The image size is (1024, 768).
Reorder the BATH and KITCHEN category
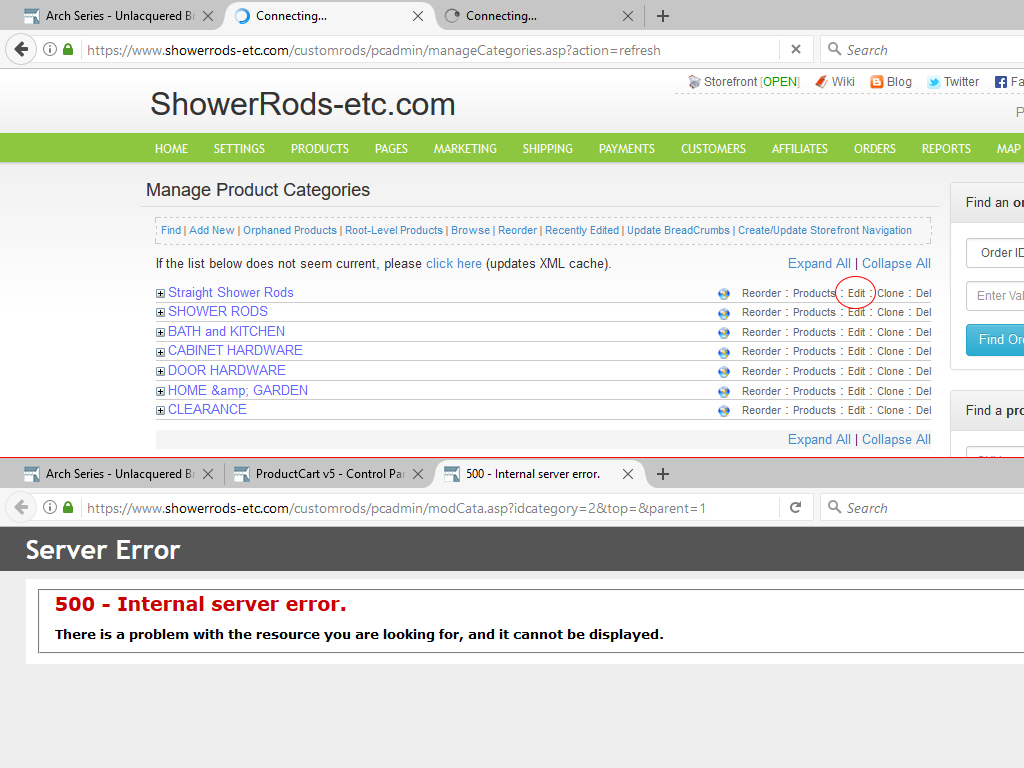tap(761, 332)
